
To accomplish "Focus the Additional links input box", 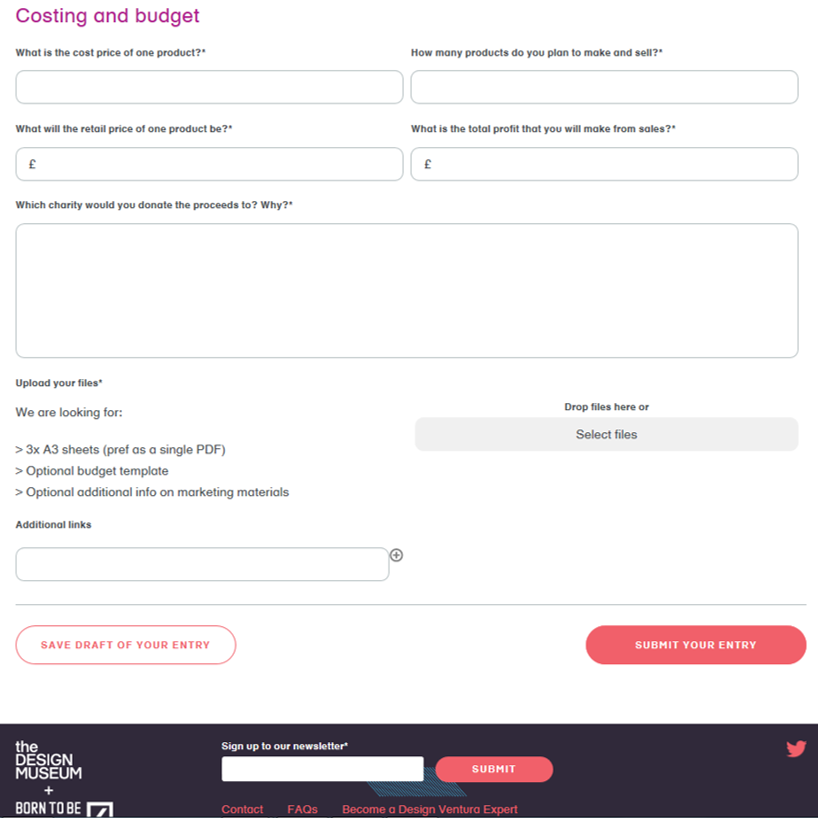I will pos(202,564).
